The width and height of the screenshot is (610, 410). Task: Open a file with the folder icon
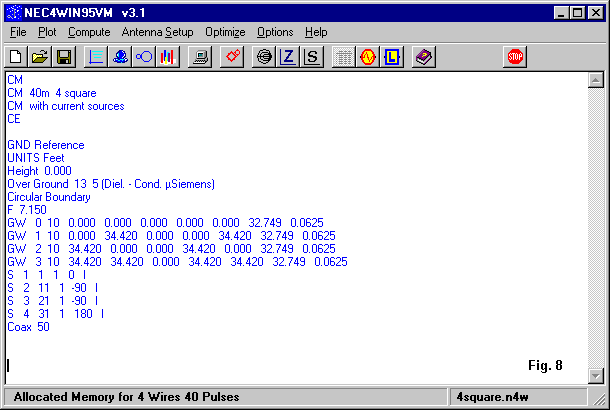[40, 57]
